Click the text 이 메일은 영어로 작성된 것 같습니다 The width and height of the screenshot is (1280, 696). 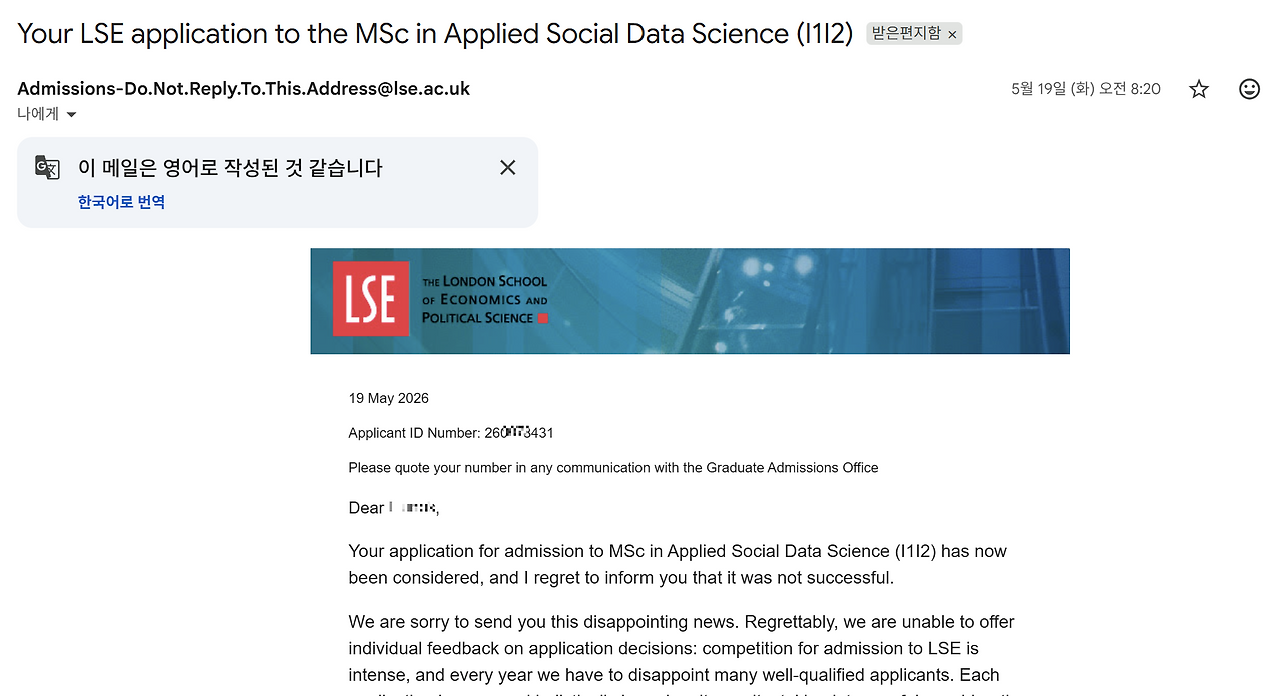point(230,167)
